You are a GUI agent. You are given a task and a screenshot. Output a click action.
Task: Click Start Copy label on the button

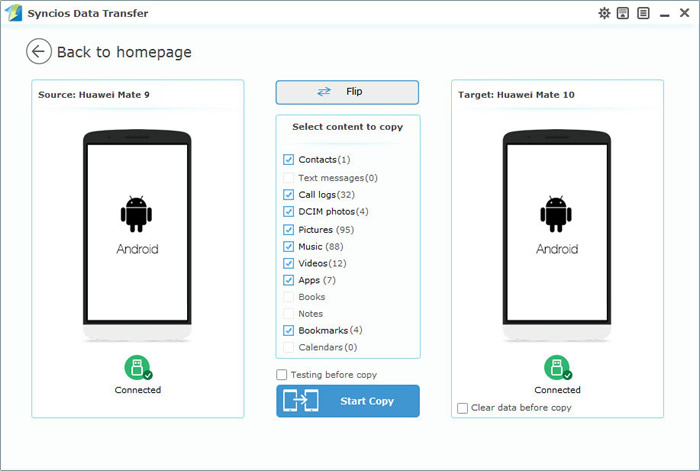coord(367,401)
